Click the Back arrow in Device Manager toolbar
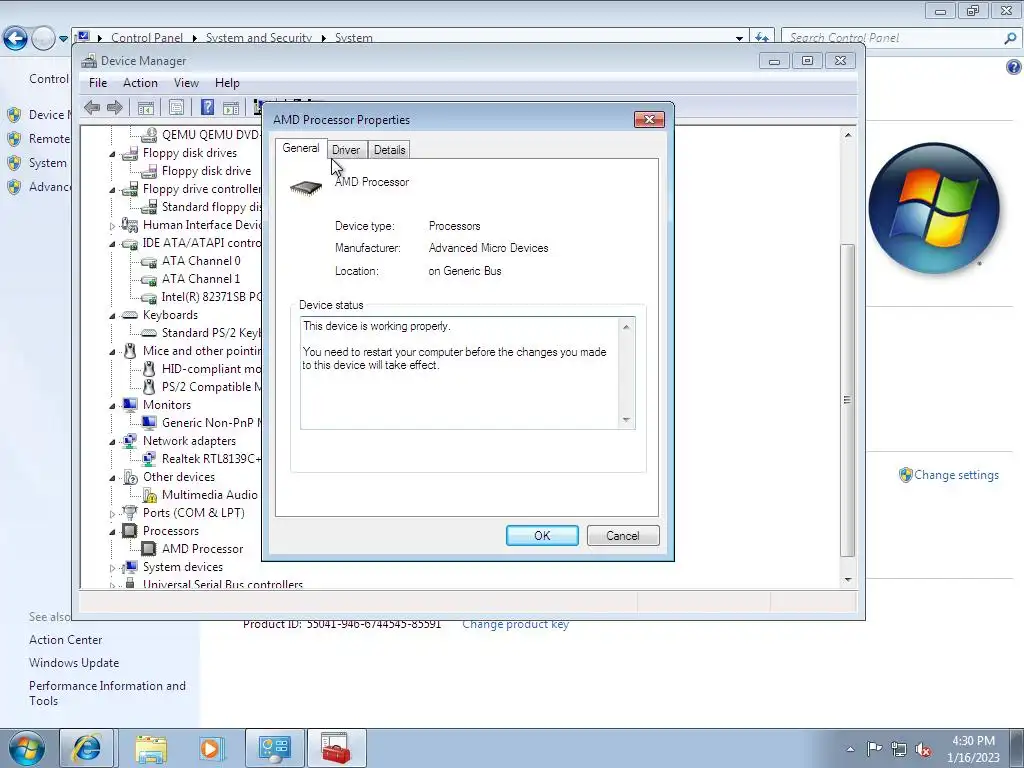The height and width of the screenshot is (768, 1024). (x=92, y=107)
